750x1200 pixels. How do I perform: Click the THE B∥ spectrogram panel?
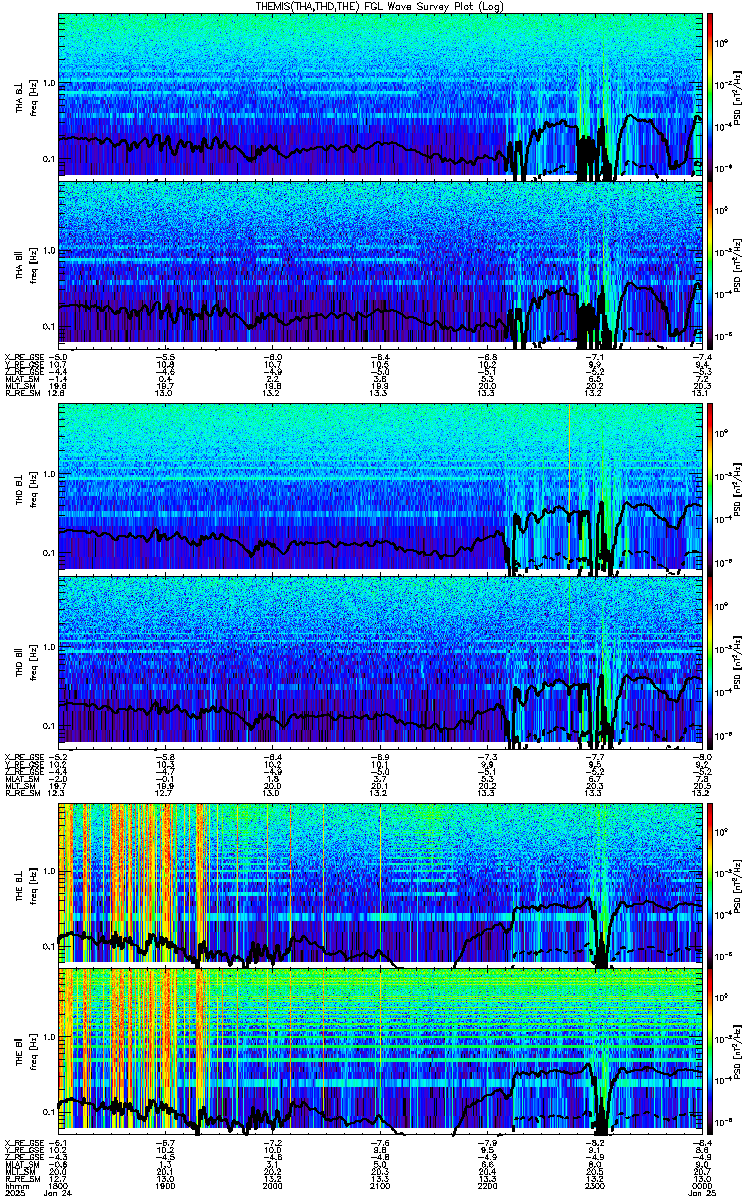380,1052
